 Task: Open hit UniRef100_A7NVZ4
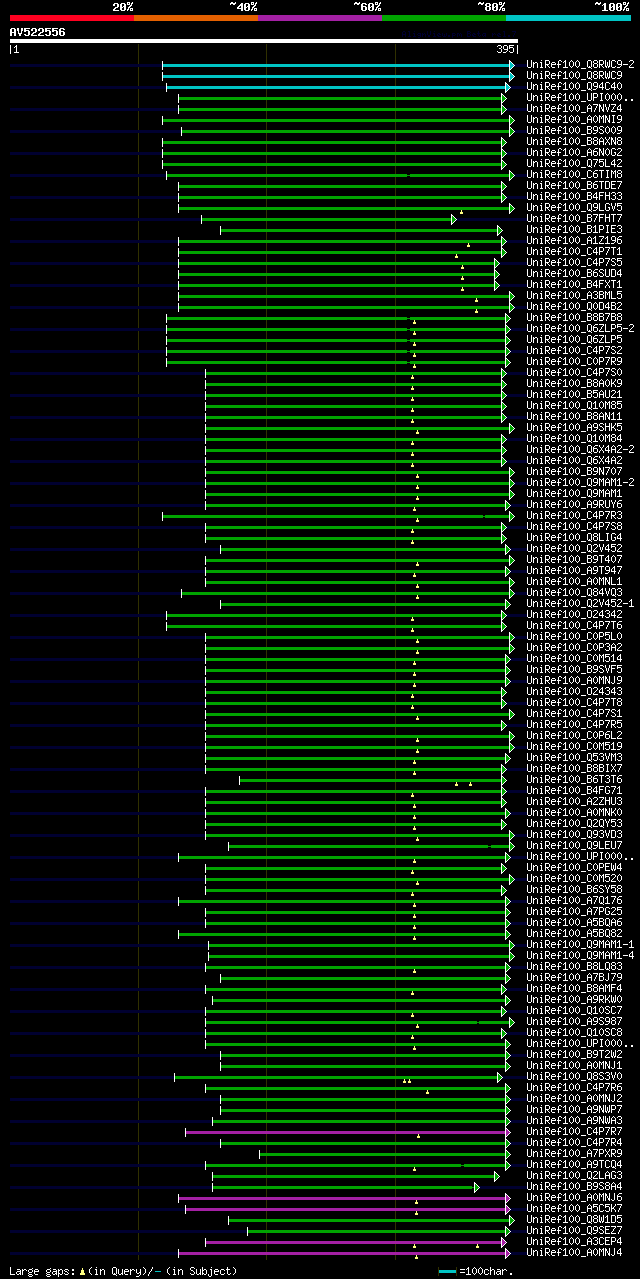[x=575, y=108]
